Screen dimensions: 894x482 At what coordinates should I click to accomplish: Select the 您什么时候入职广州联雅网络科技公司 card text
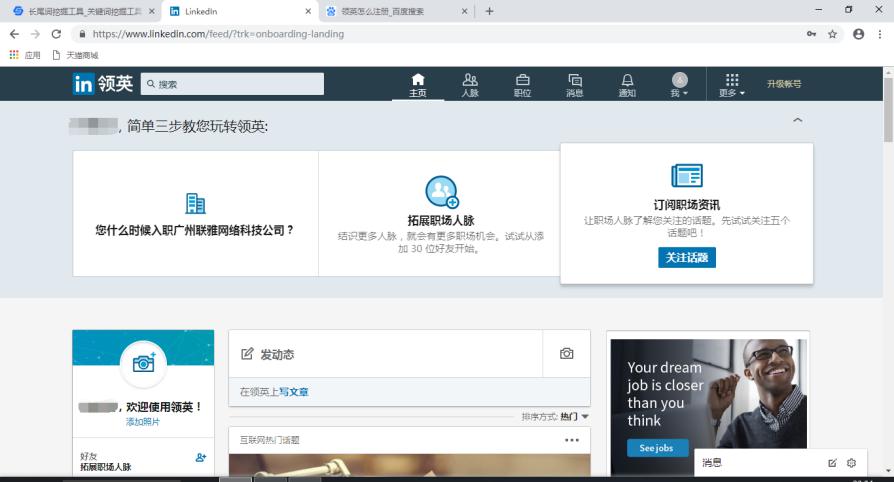pos(195,230)
